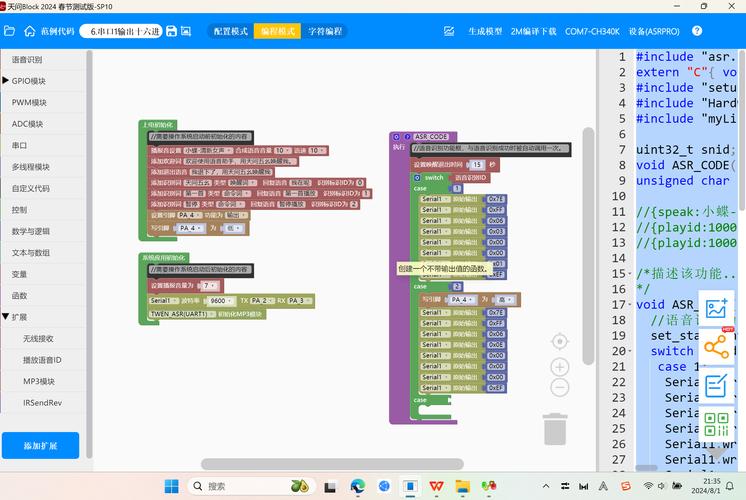
Task: Open file with the folder icon
Action: click(x=9, y=31)
